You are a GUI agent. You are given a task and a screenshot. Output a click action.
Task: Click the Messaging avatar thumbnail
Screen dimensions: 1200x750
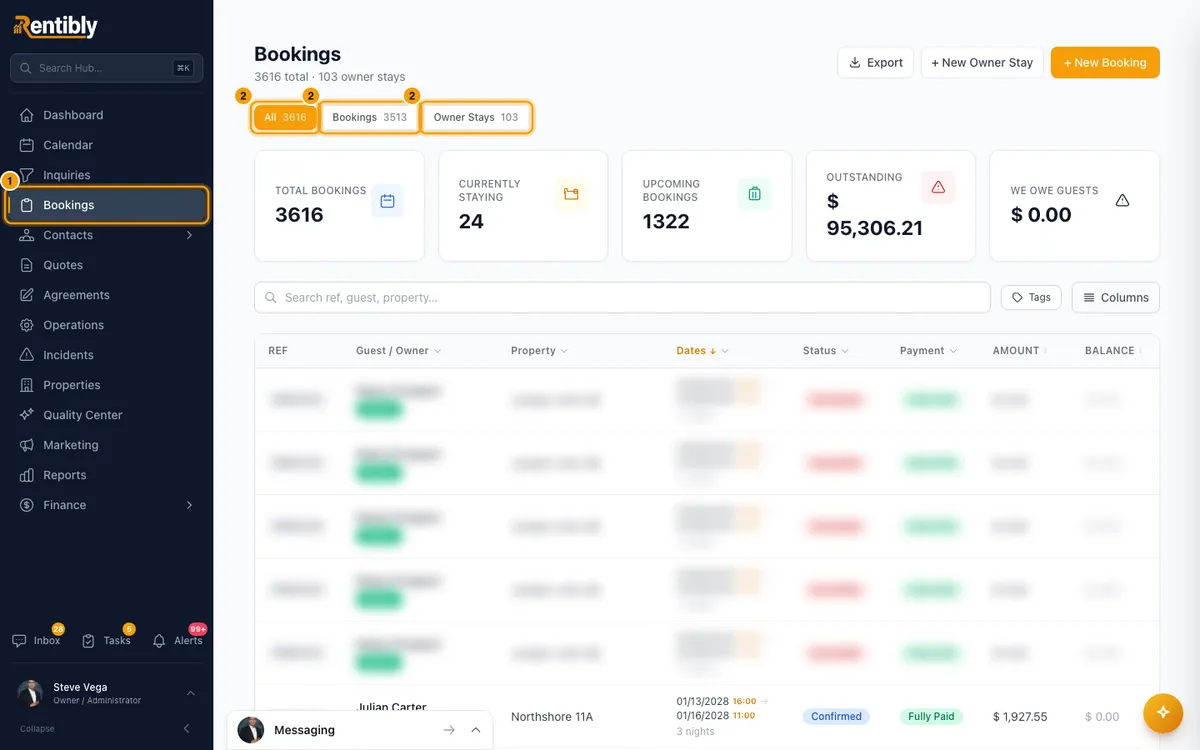(251, 730)
